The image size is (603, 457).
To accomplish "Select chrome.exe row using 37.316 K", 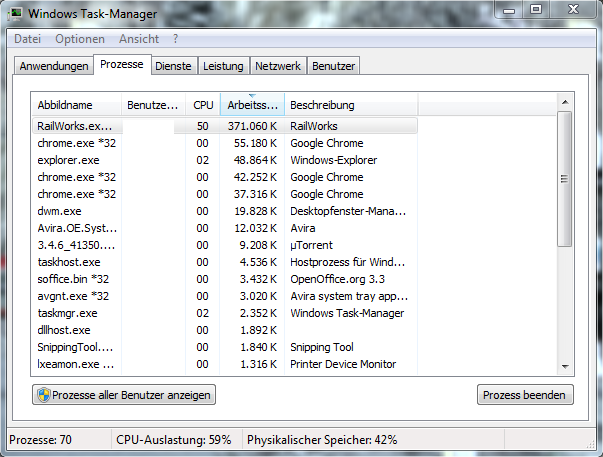I will pos(225,194).
